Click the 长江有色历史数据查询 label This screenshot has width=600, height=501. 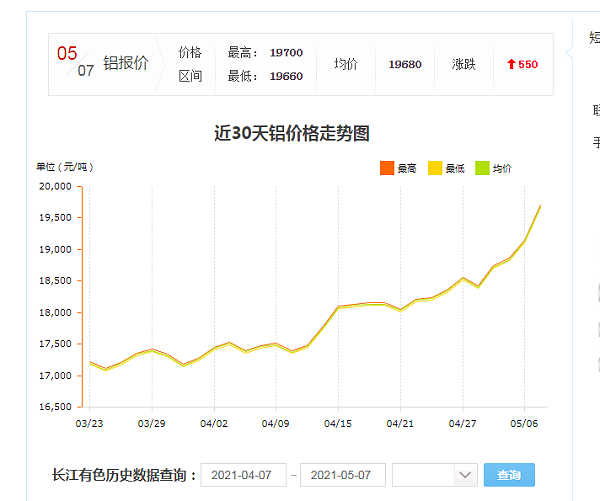tap(125, 475)
